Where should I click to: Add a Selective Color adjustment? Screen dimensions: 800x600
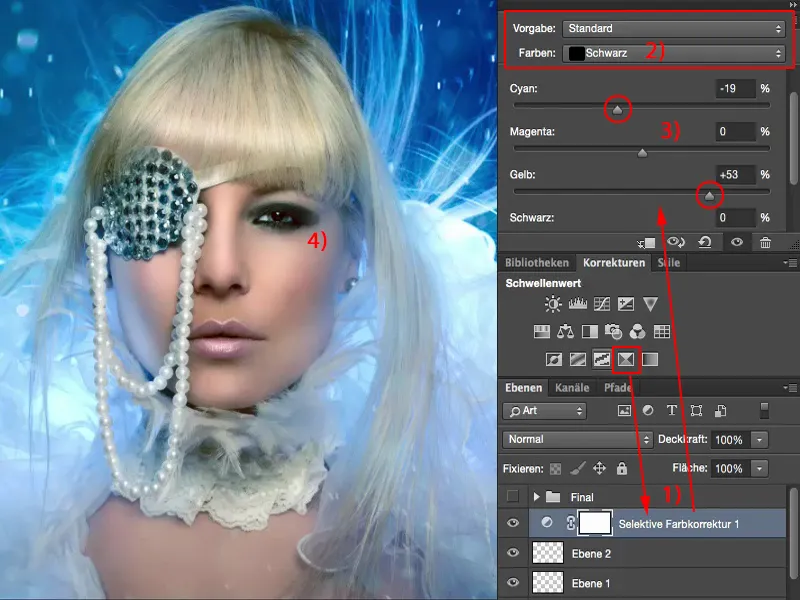(x=626, y=360)
